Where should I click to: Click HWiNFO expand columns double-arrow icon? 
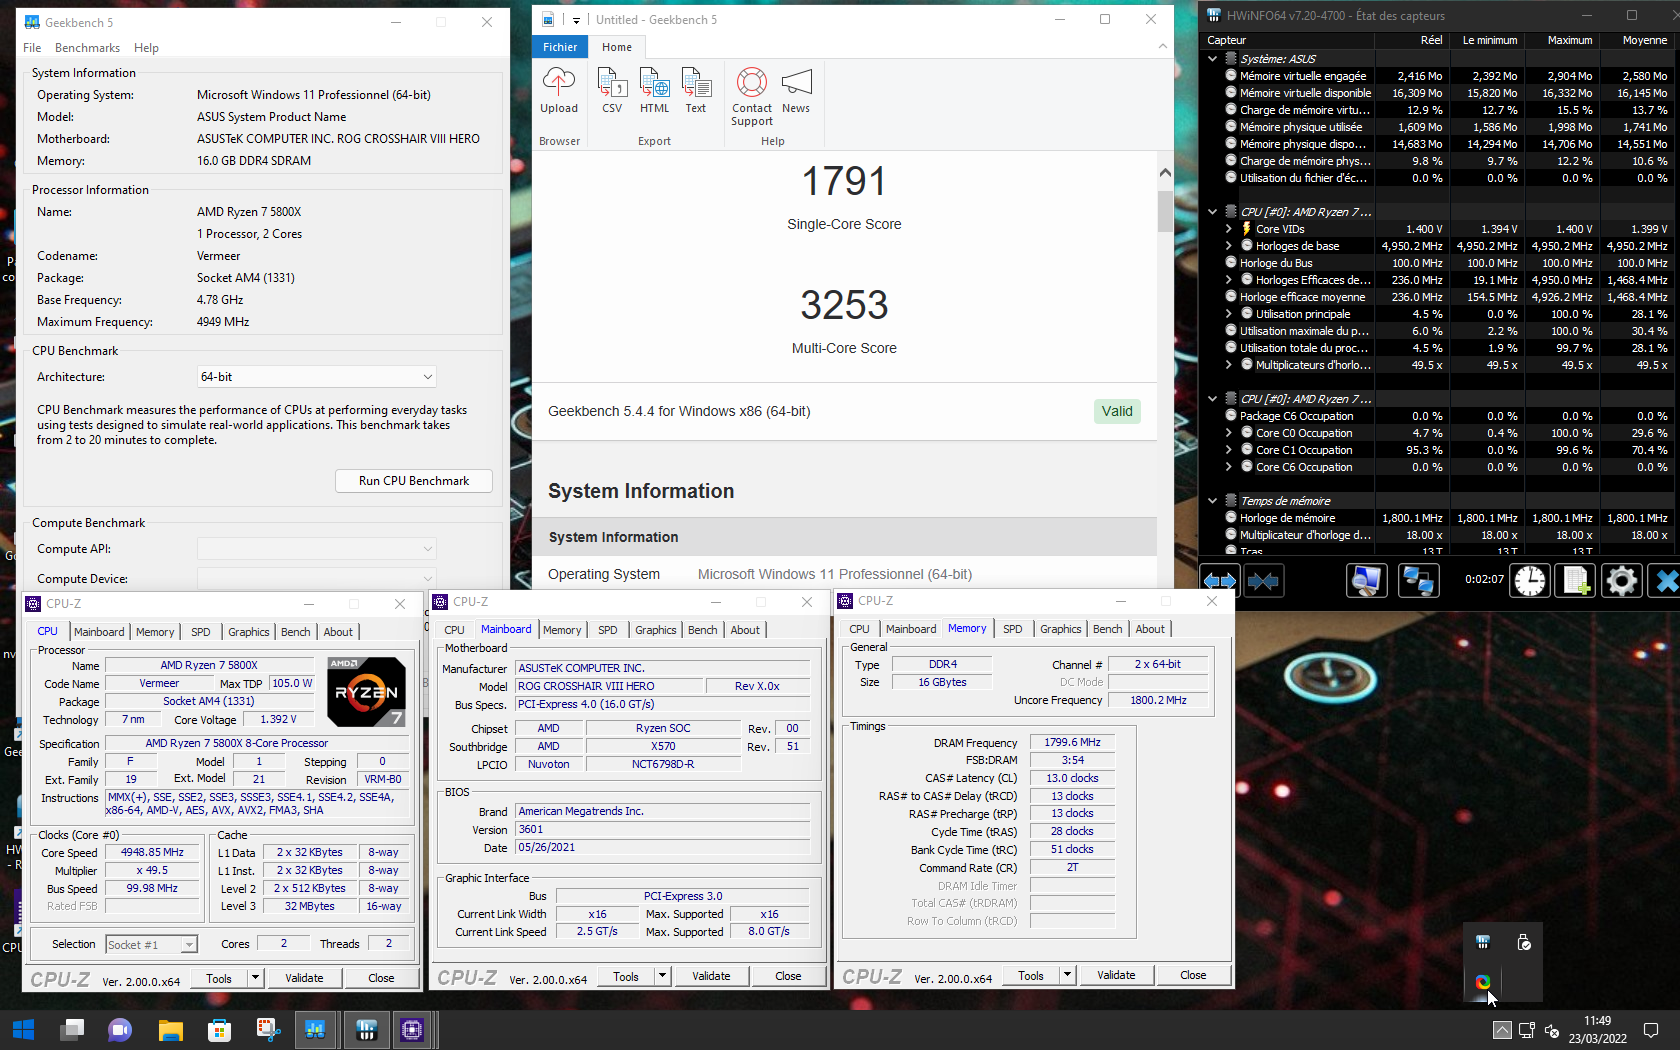coord(1220,581)
